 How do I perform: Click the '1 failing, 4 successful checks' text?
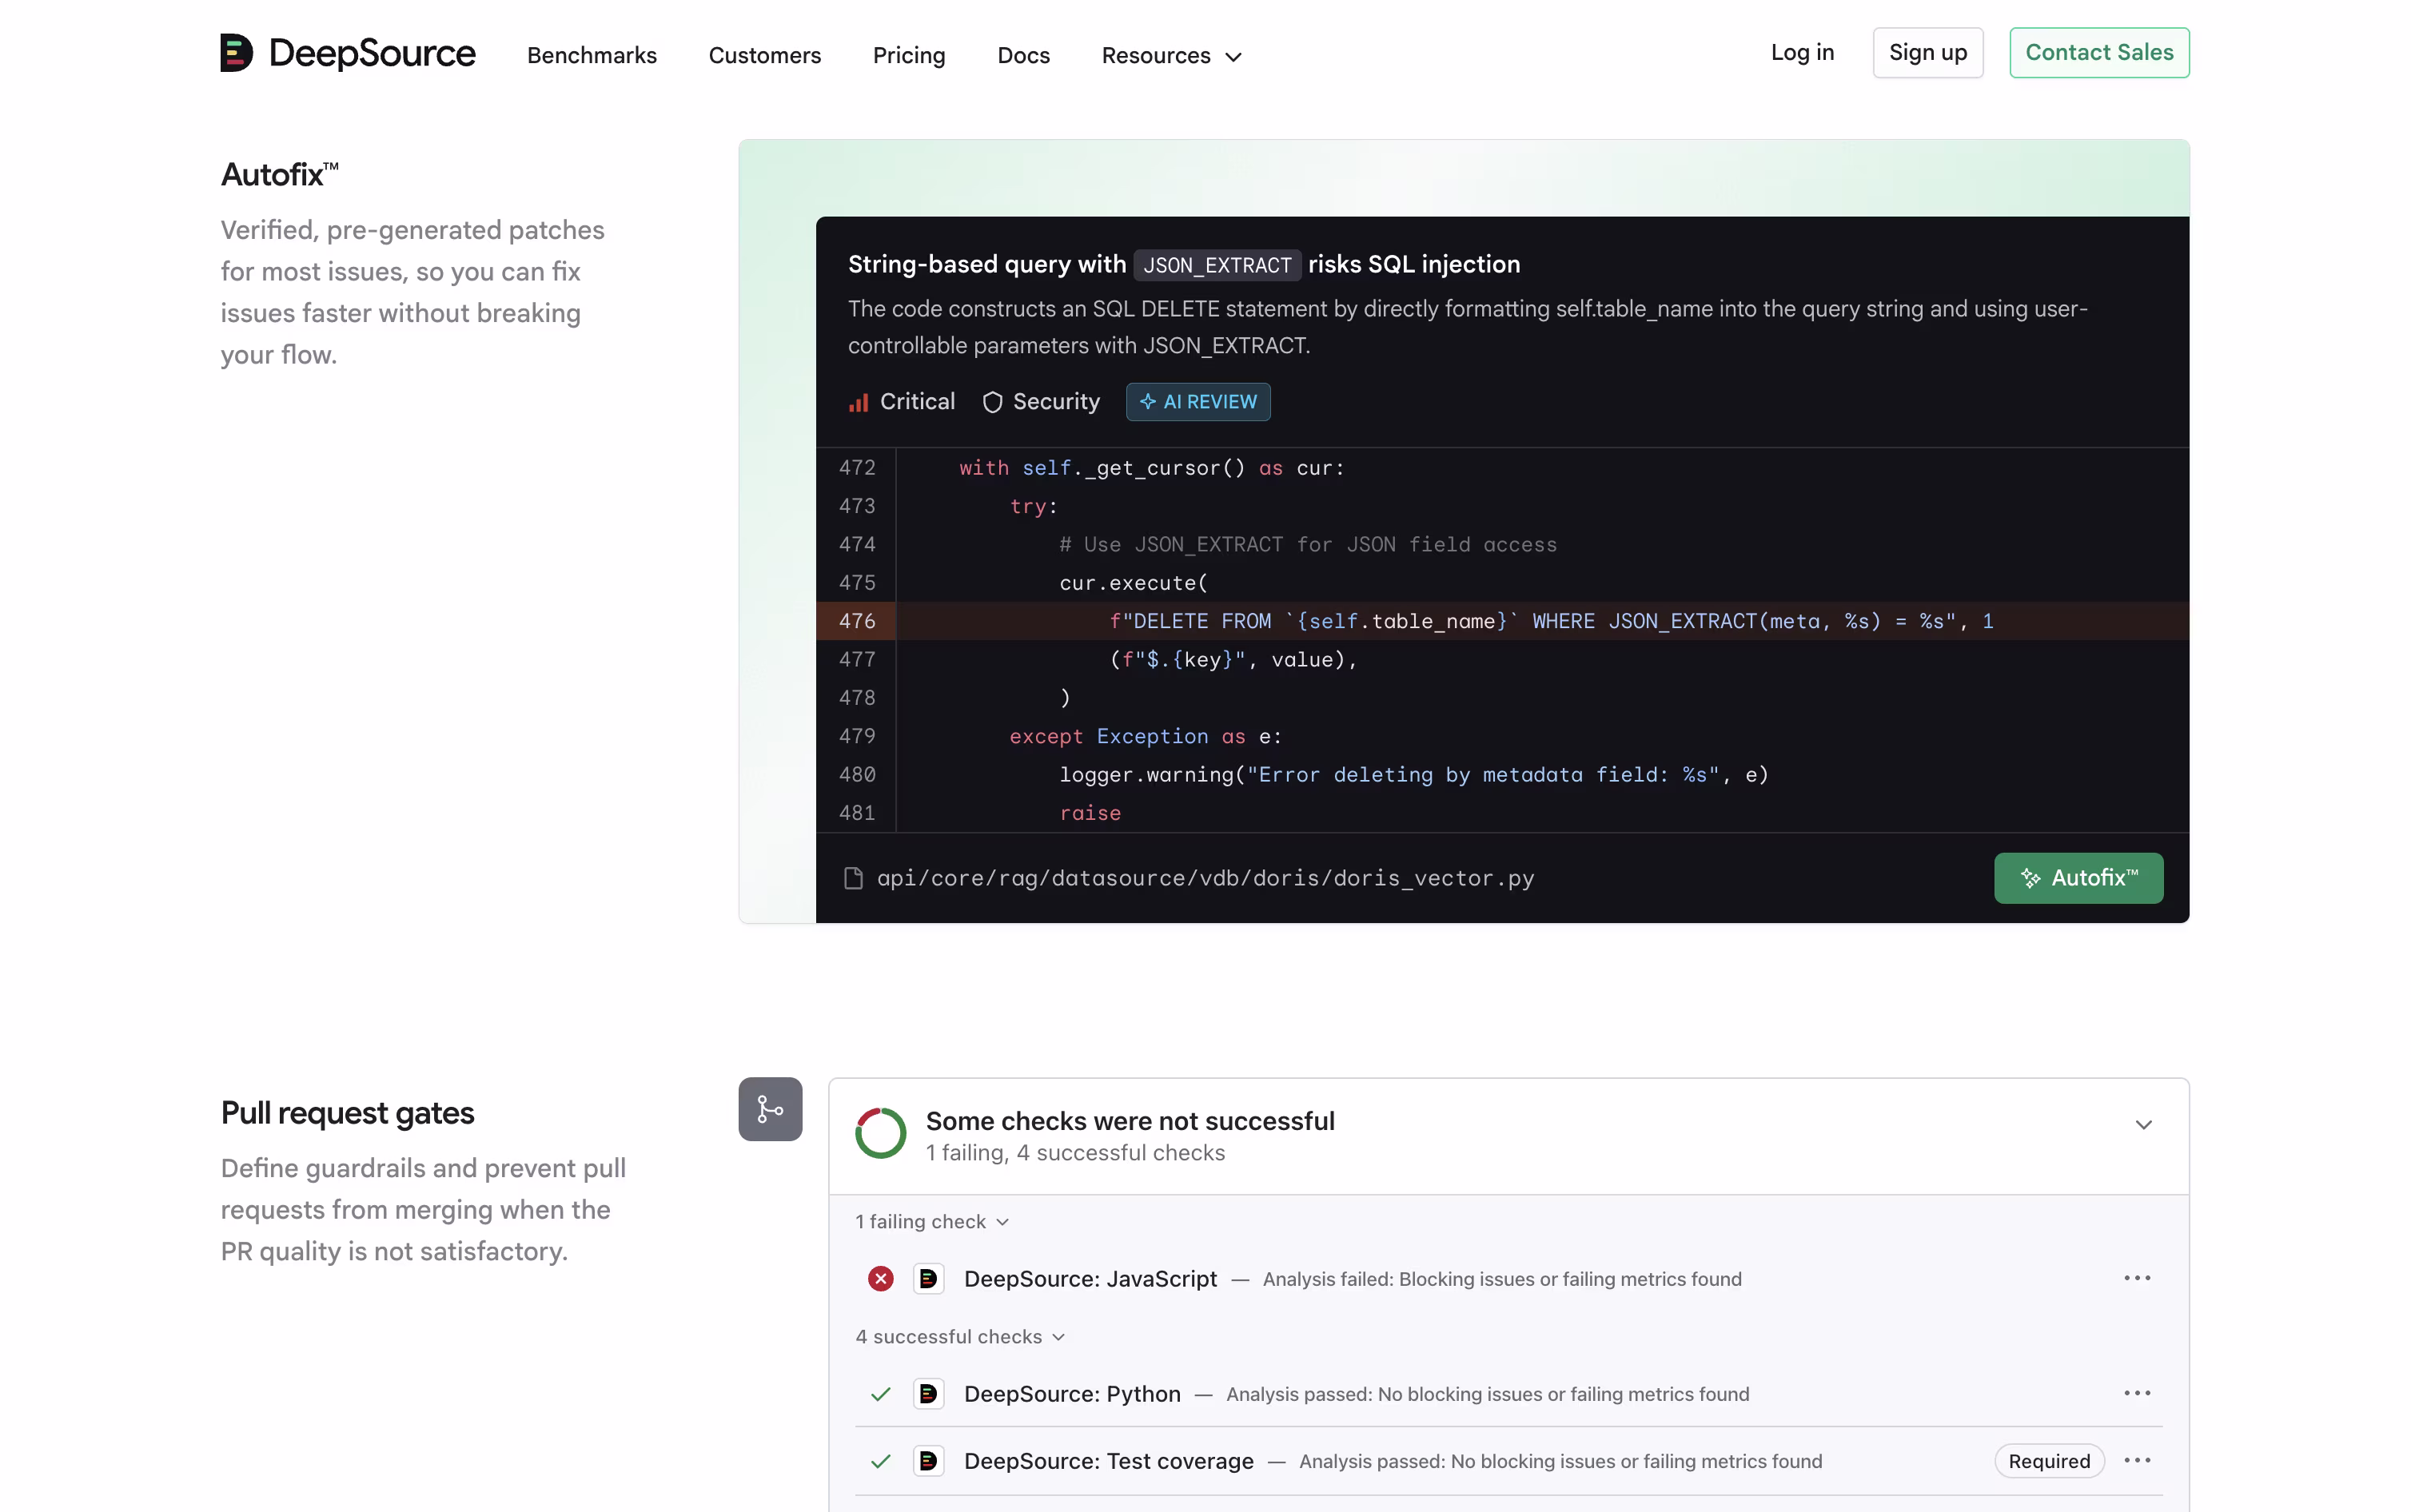1074,1152
